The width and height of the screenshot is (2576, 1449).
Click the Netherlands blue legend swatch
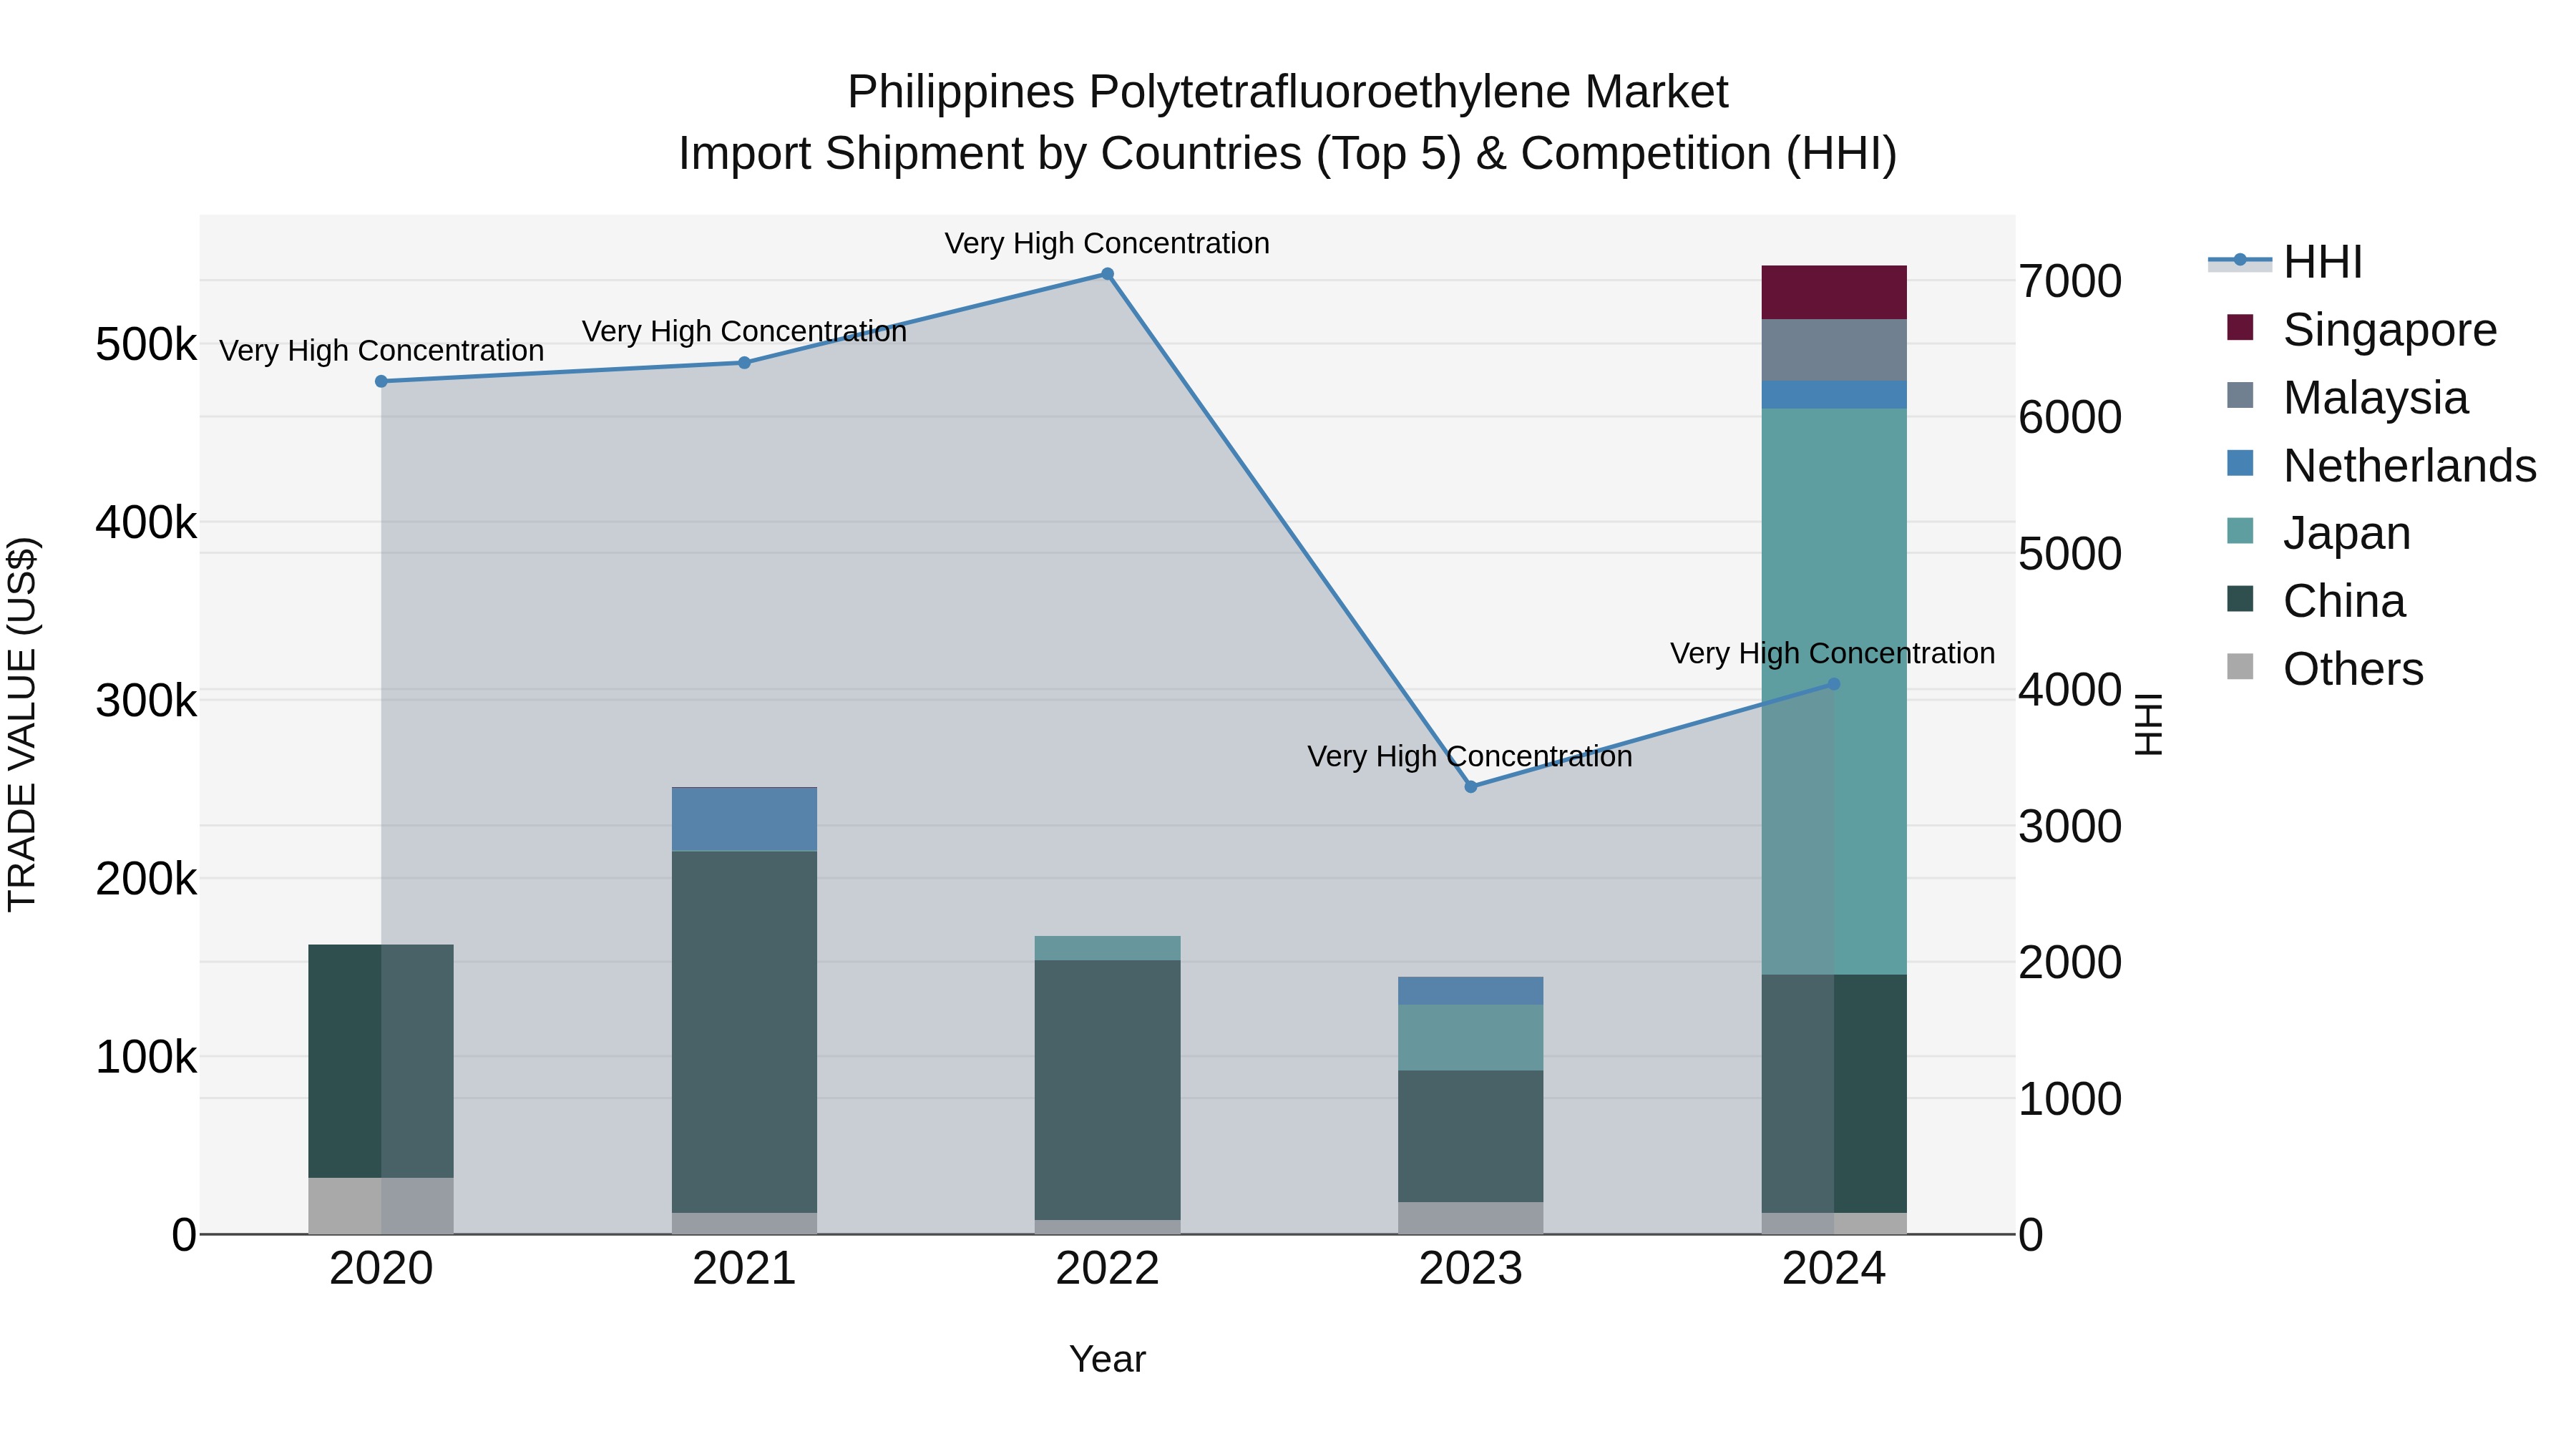pyautogui.click(x=2240, y=464)
